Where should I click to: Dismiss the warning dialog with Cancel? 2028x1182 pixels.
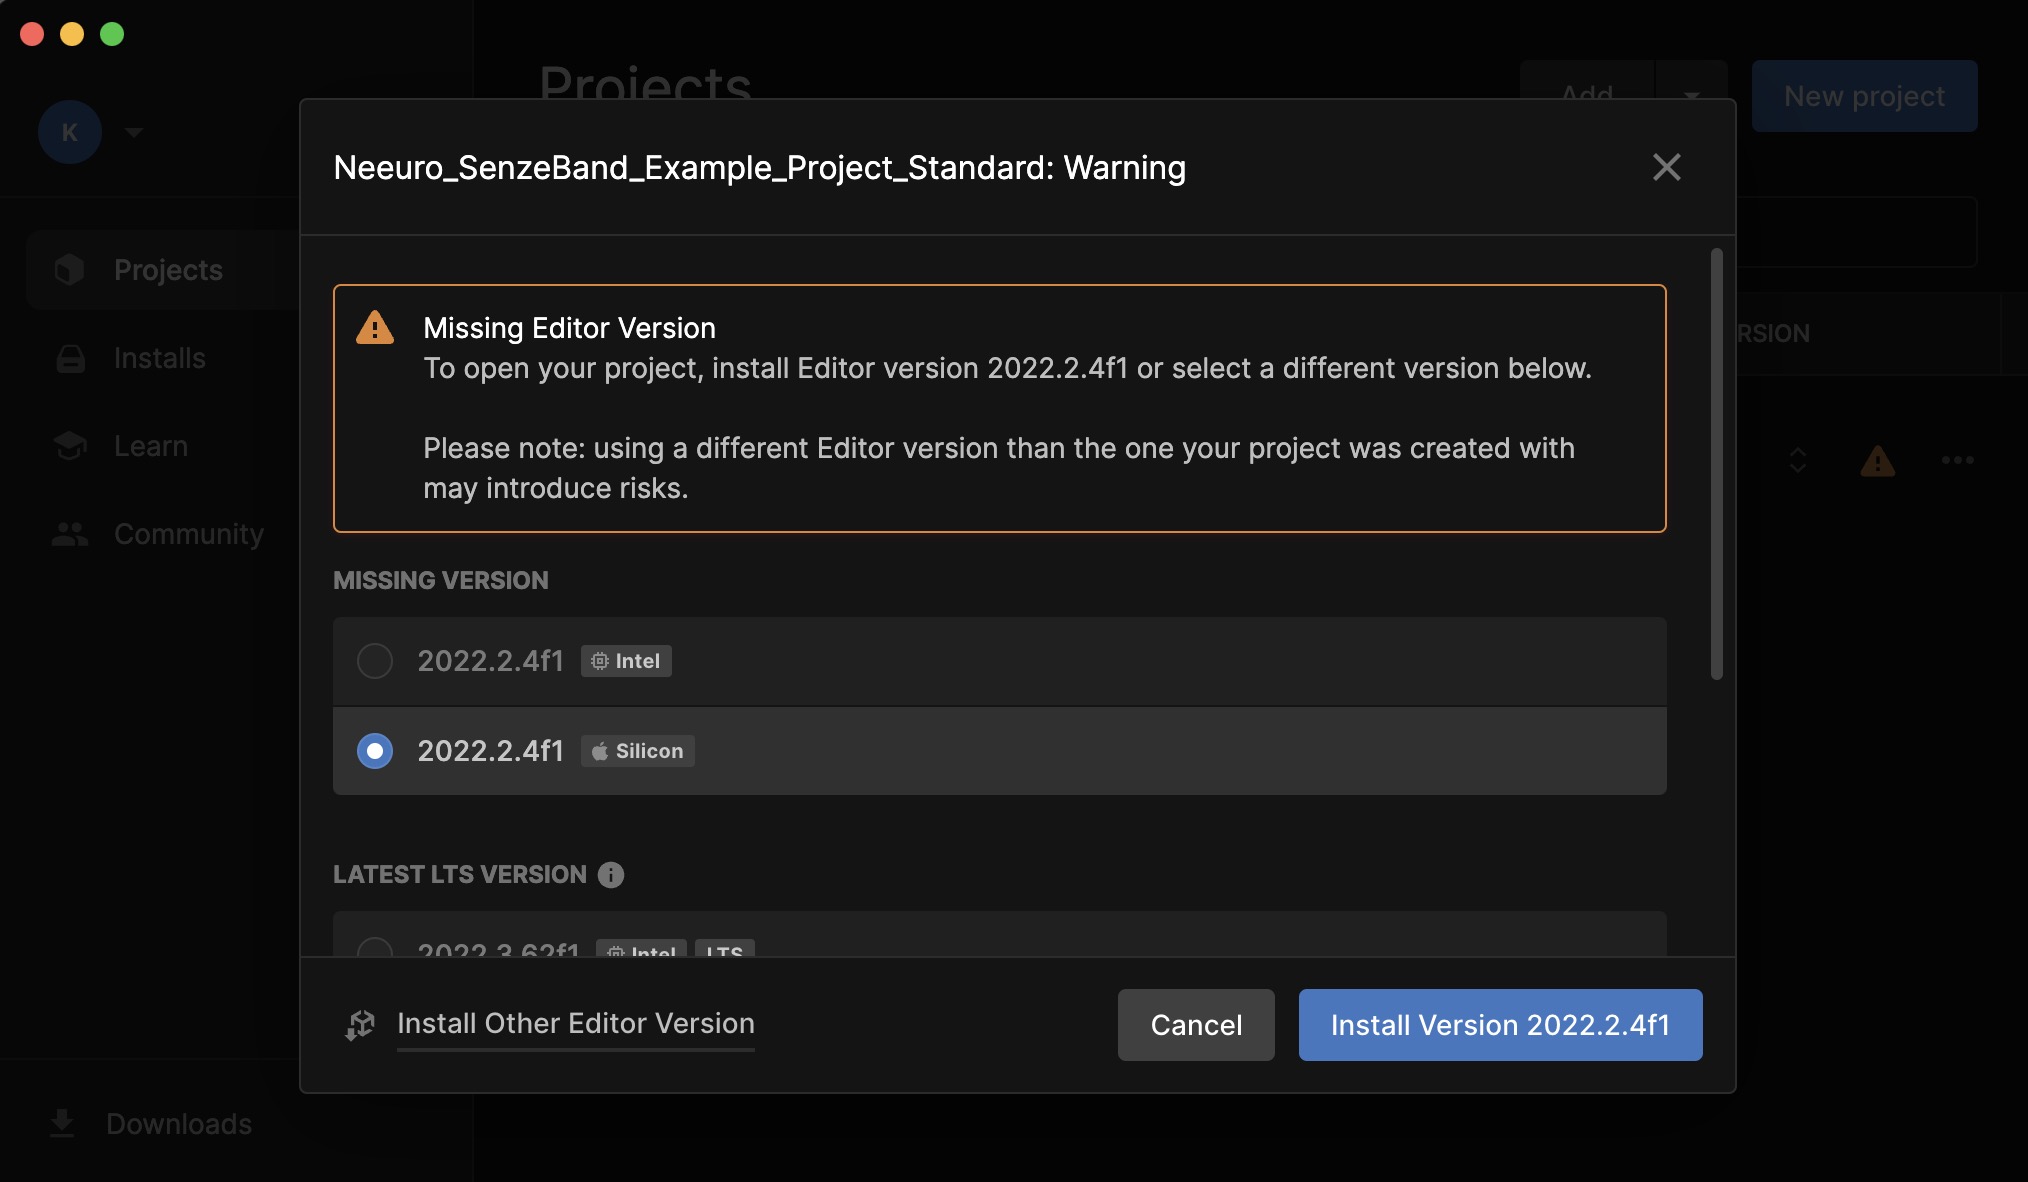(x=1195, y=1025)
